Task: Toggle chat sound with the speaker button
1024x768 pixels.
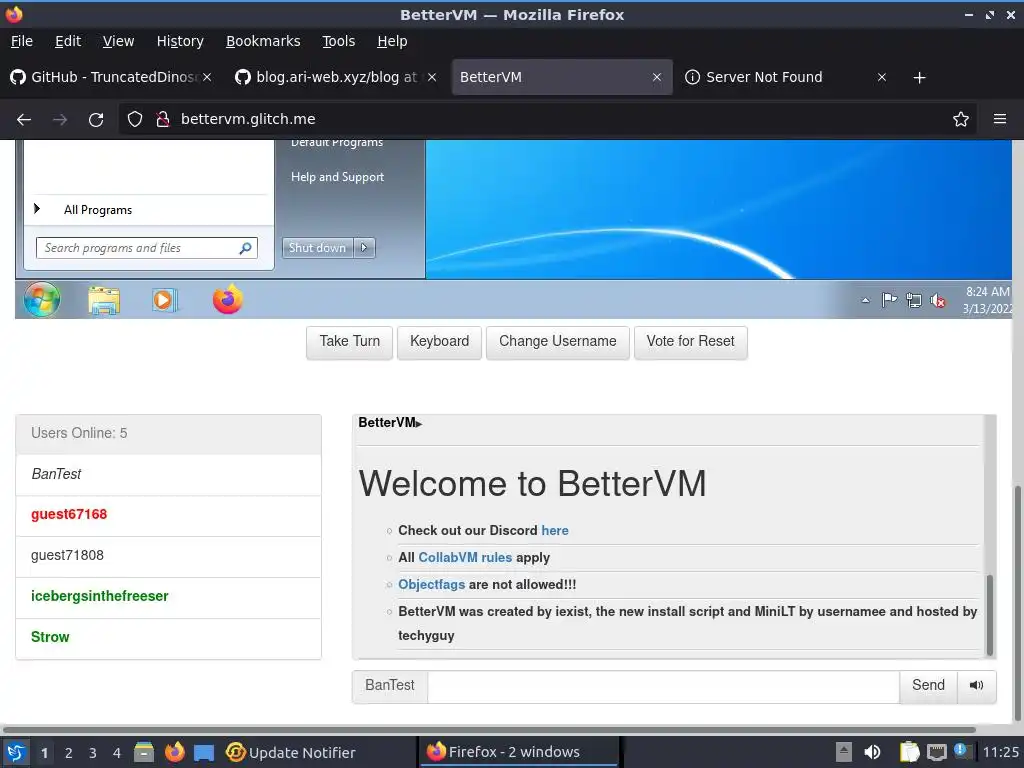Action: click(x=976, y=686)
